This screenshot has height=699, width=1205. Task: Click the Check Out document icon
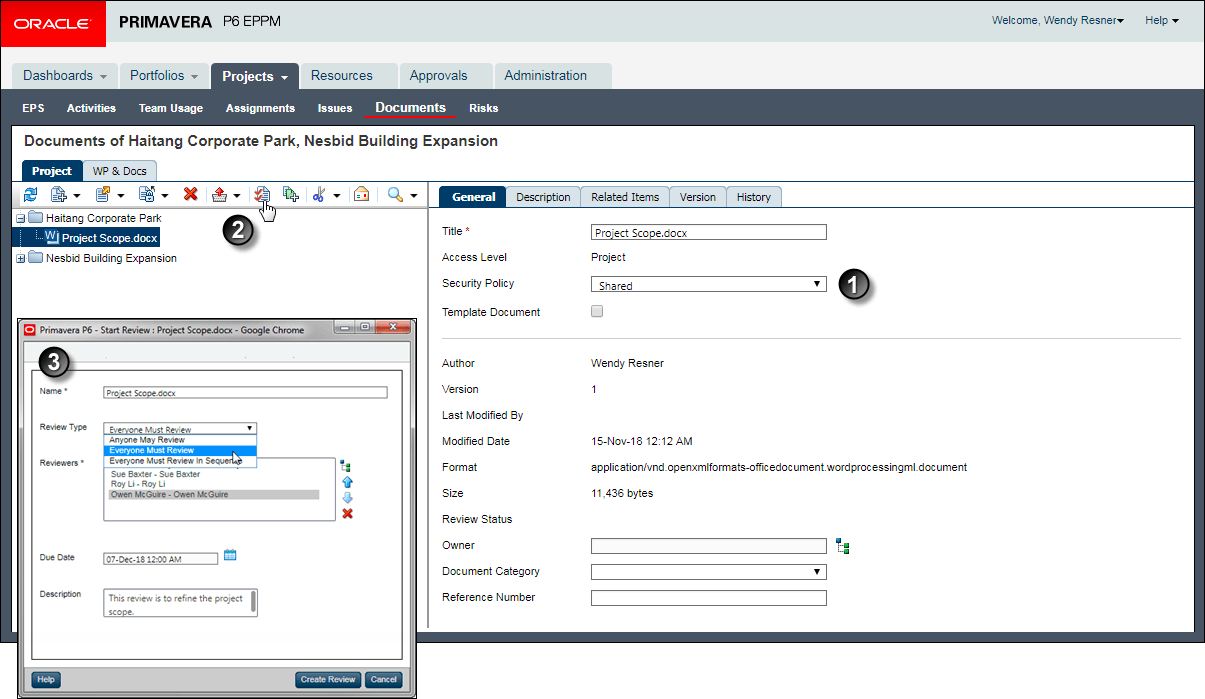(102, 195)
